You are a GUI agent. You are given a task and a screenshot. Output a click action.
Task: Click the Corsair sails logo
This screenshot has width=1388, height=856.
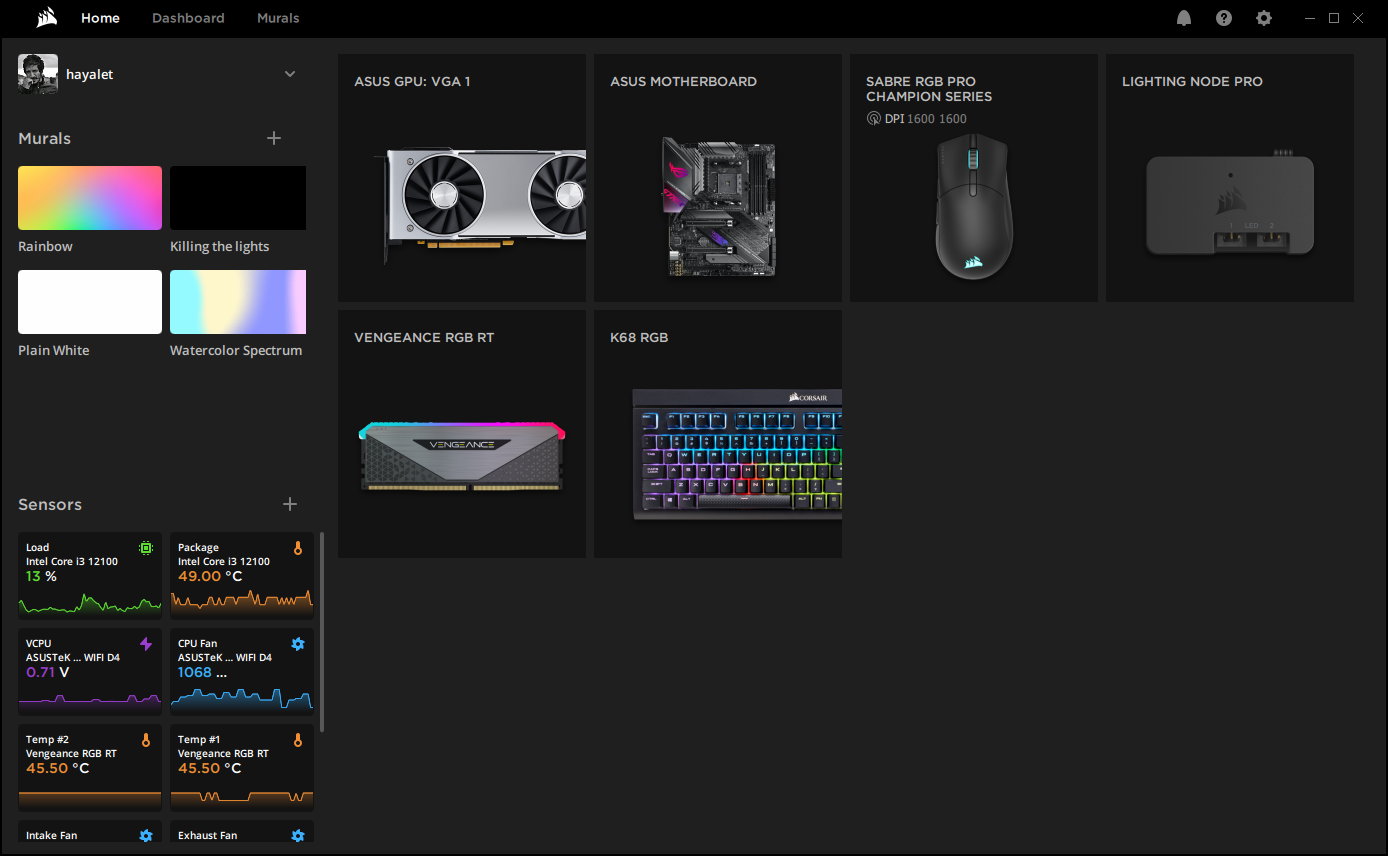pos(46,18)
